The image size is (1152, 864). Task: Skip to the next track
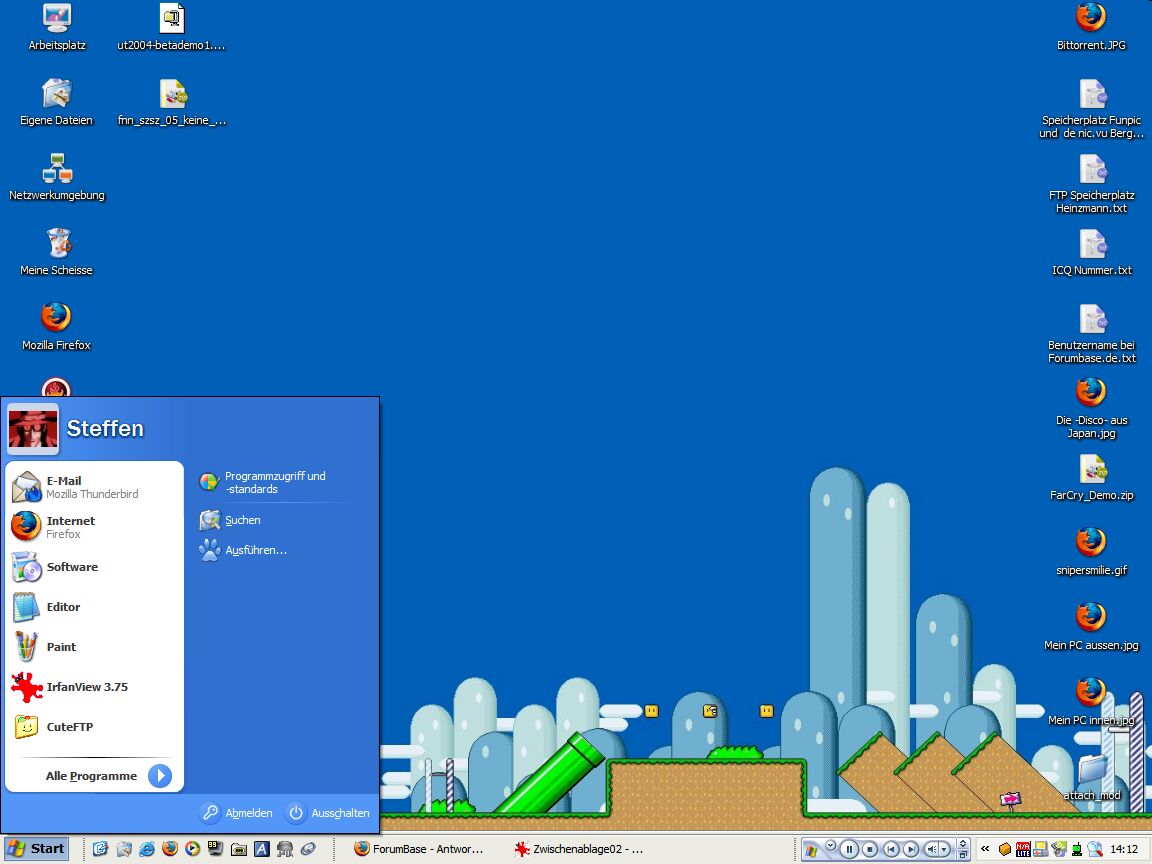[911, 849]
